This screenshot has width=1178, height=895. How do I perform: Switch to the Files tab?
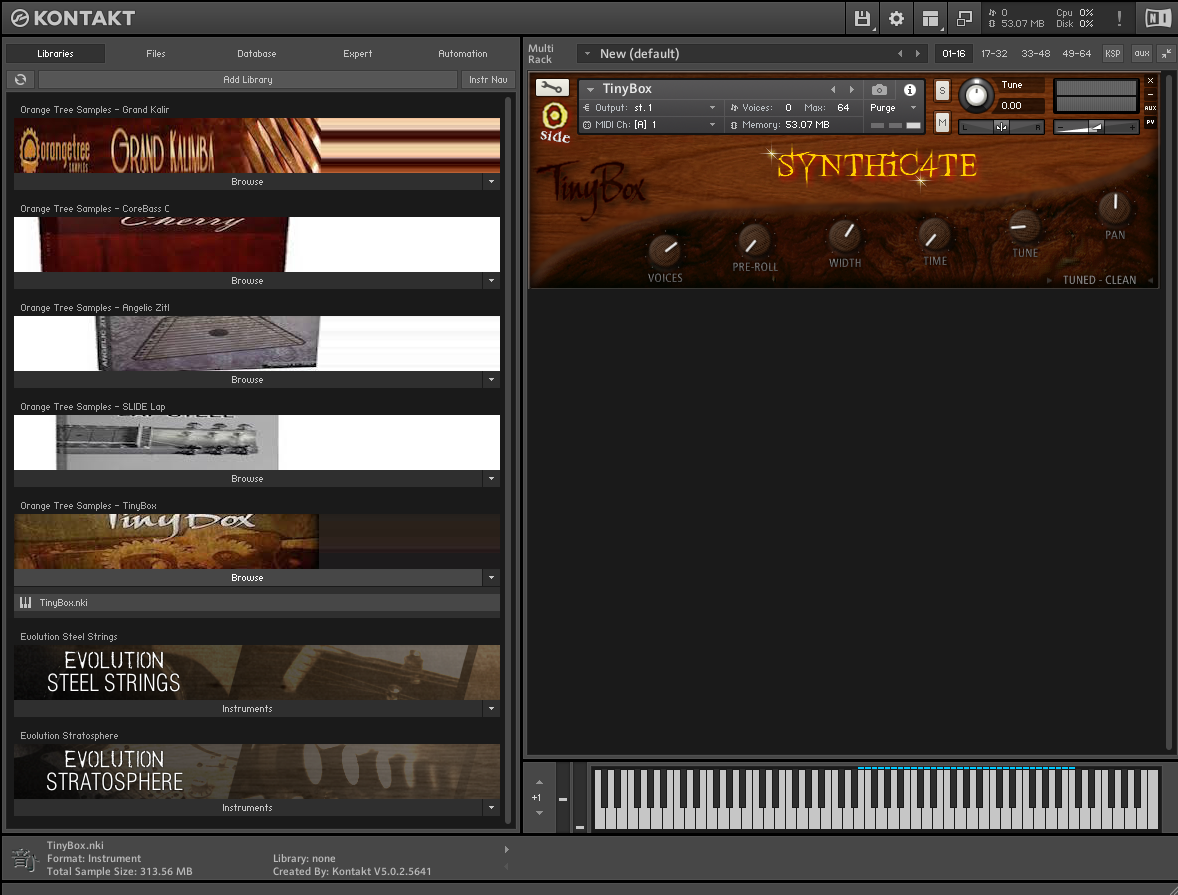(x=156, y=53)
